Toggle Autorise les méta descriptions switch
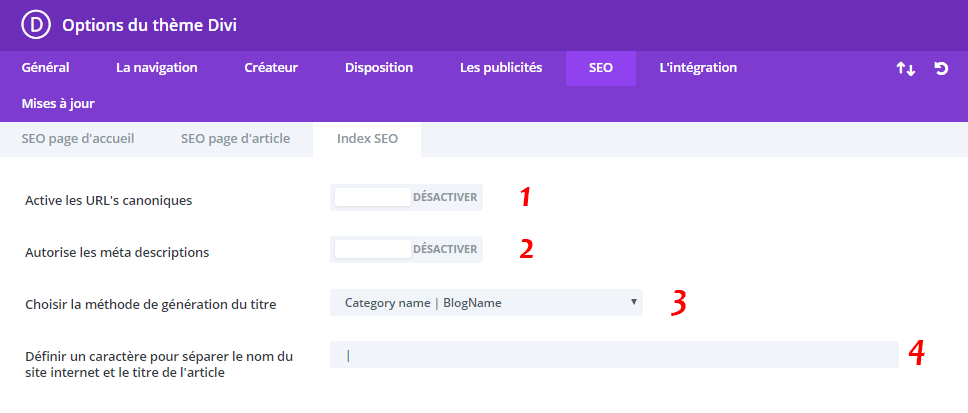 pos(406,249)
